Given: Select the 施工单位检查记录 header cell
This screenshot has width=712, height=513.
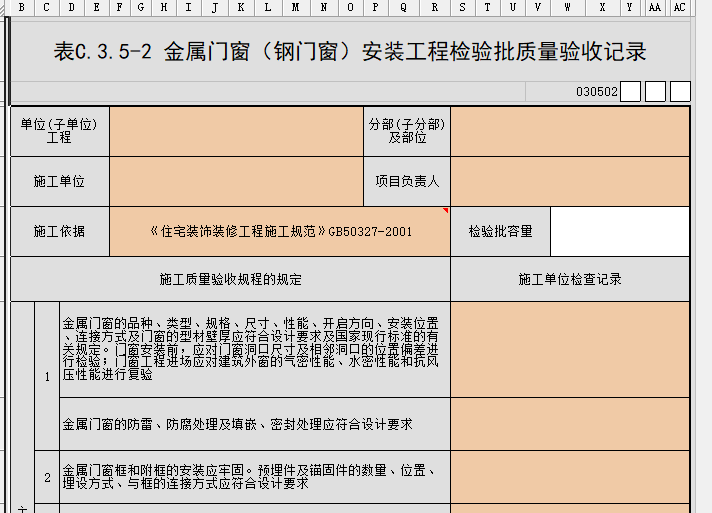Looking at the screenshot, I should 569,279.
